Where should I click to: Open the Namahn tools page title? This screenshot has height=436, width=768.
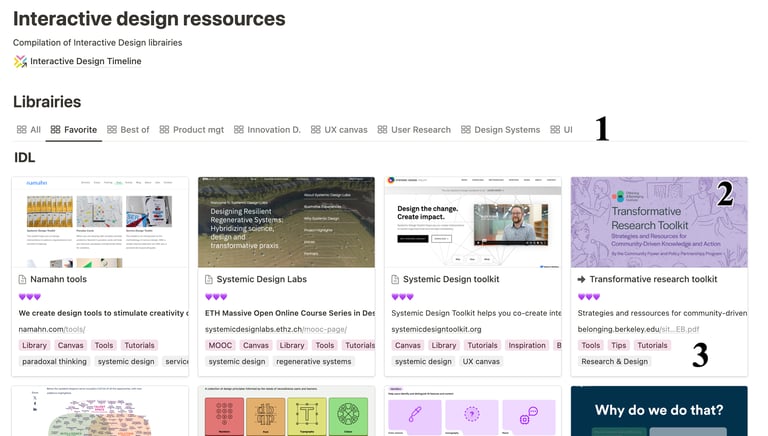pos(58,279)
